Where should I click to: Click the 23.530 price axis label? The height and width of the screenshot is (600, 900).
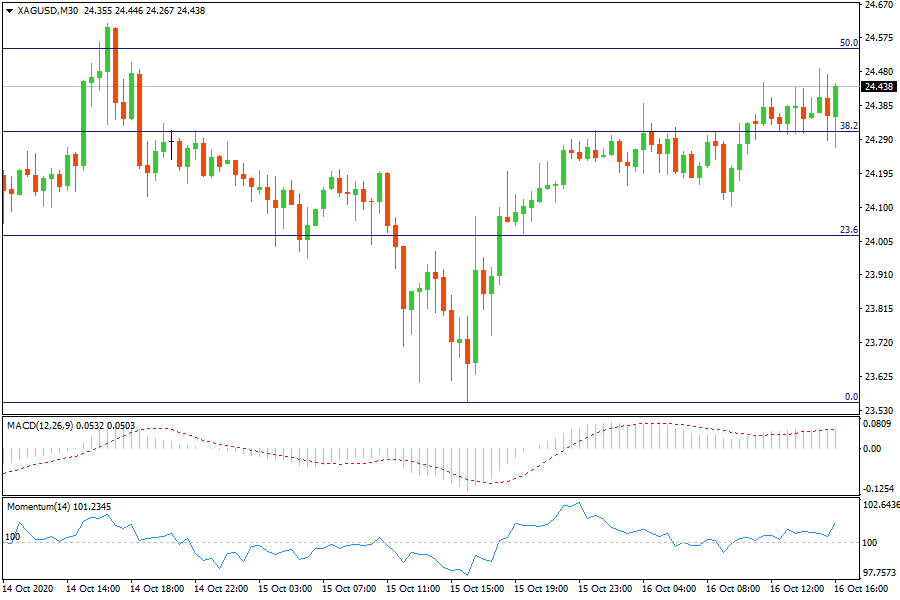tap(879, 411)
